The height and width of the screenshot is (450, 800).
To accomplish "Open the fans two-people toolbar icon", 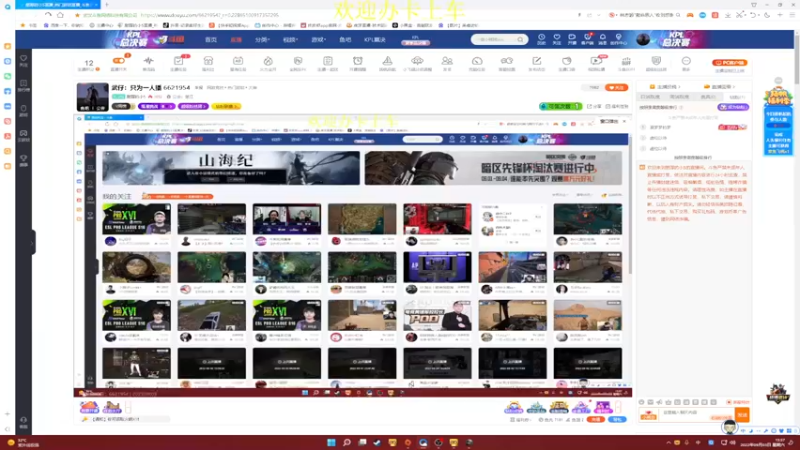I will coord(447,63).
